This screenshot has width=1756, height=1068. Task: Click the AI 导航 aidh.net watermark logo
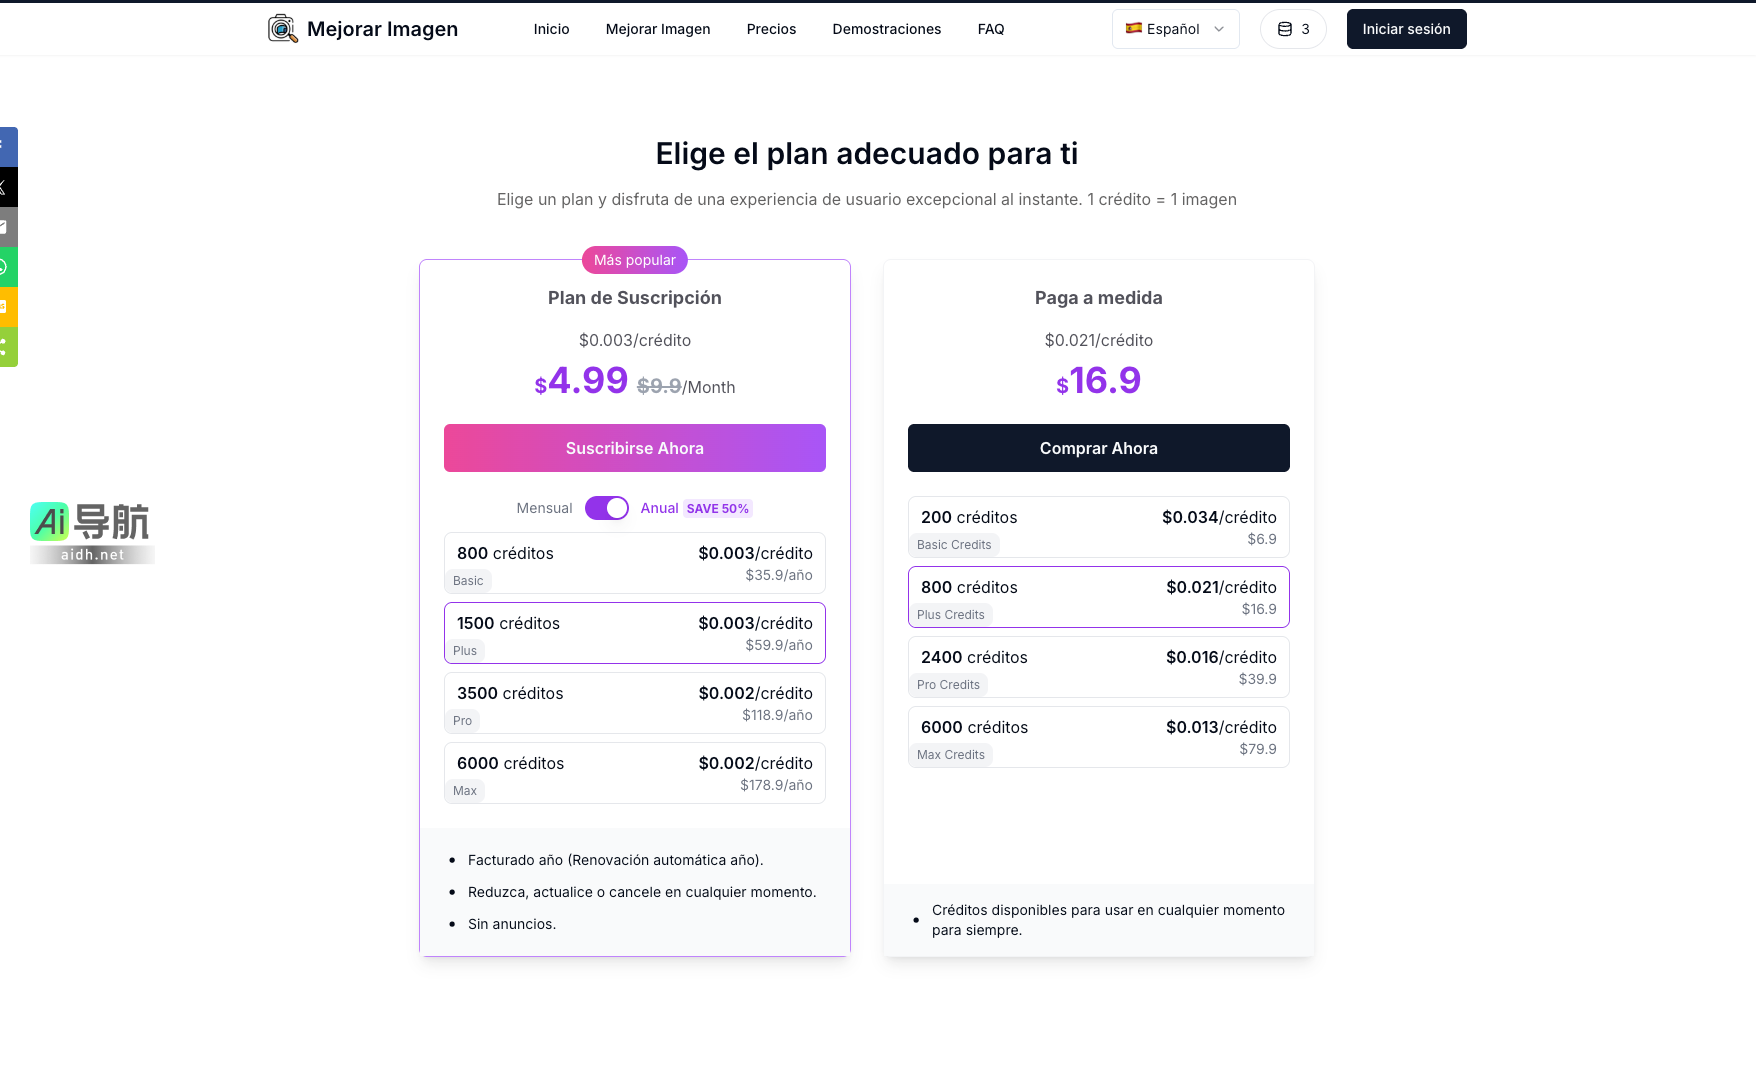coord(92,532)
